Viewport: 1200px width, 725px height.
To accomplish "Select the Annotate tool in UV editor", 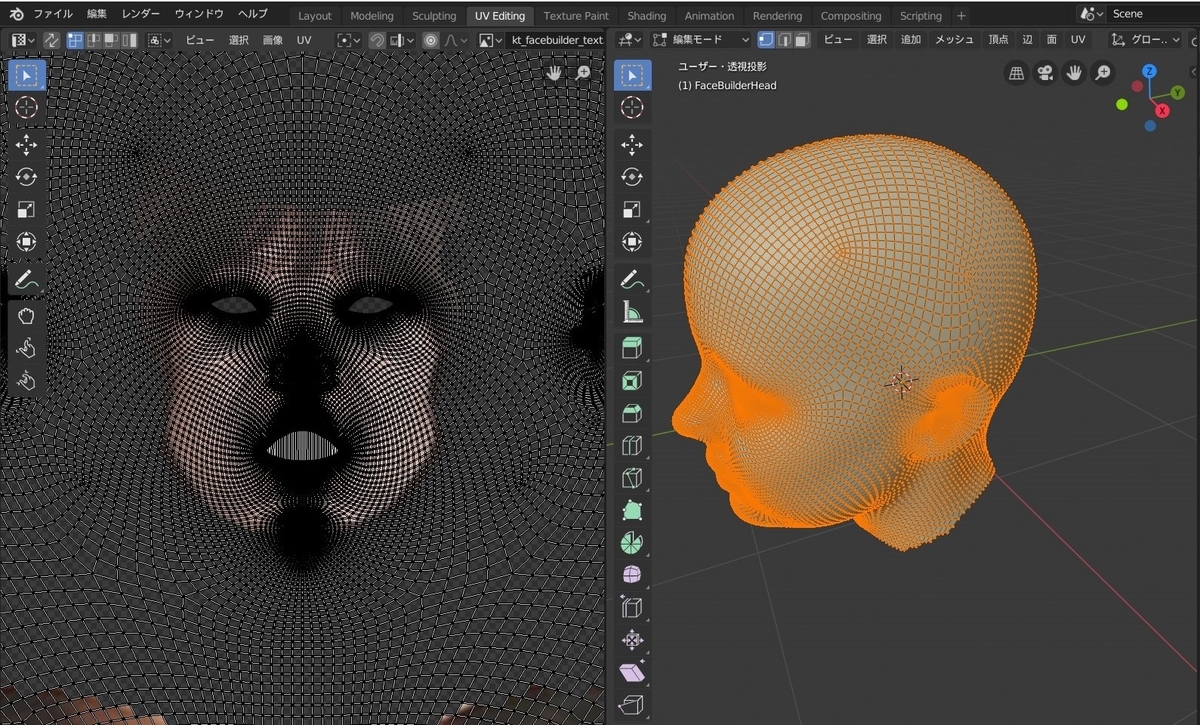I will (x=26, y=279).
